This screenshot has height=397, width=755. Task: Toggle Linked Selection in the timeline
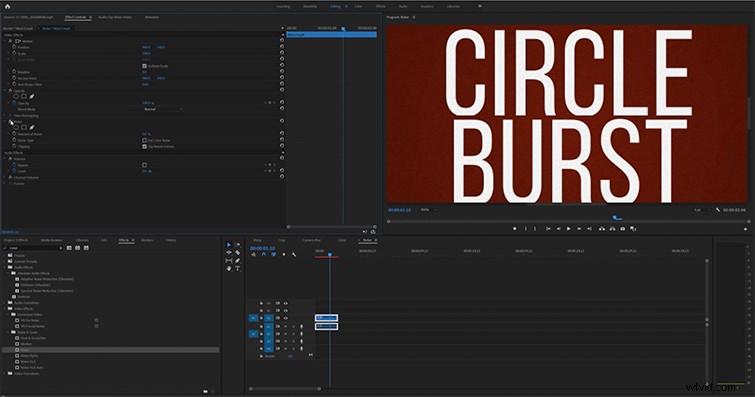(273, 254)
